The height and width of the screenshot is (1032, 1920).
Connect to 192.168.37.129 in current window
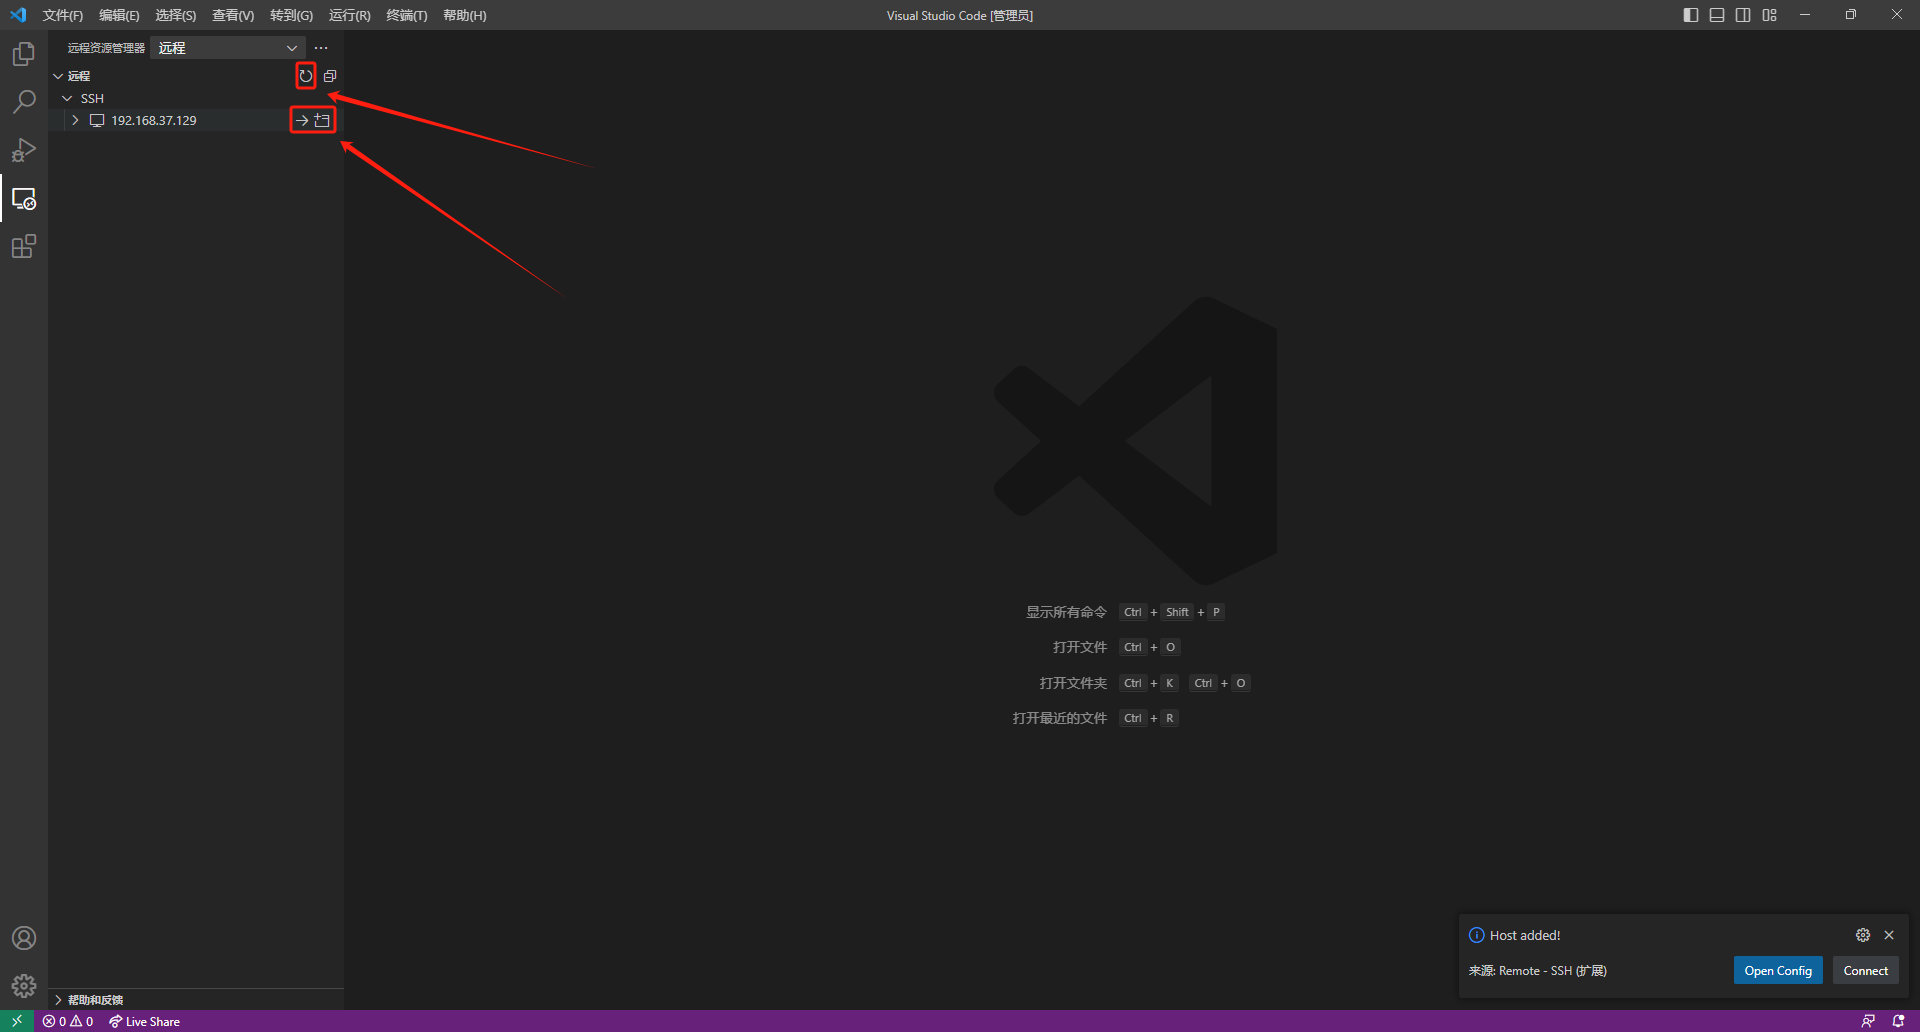pyautogui.click(x=302, y=120)
